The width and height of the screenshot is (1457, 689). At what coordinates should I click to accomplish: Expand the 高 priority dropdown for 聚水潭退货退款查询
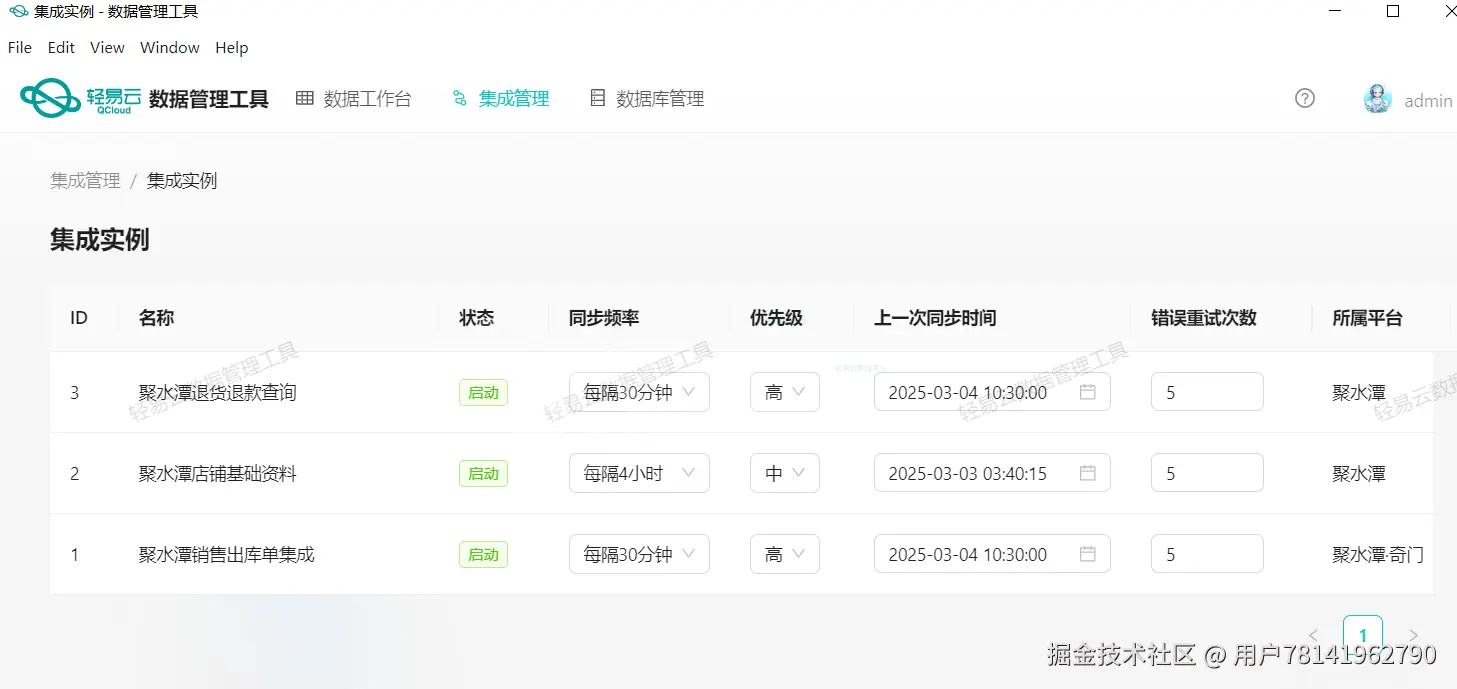[x=784, y=392]
